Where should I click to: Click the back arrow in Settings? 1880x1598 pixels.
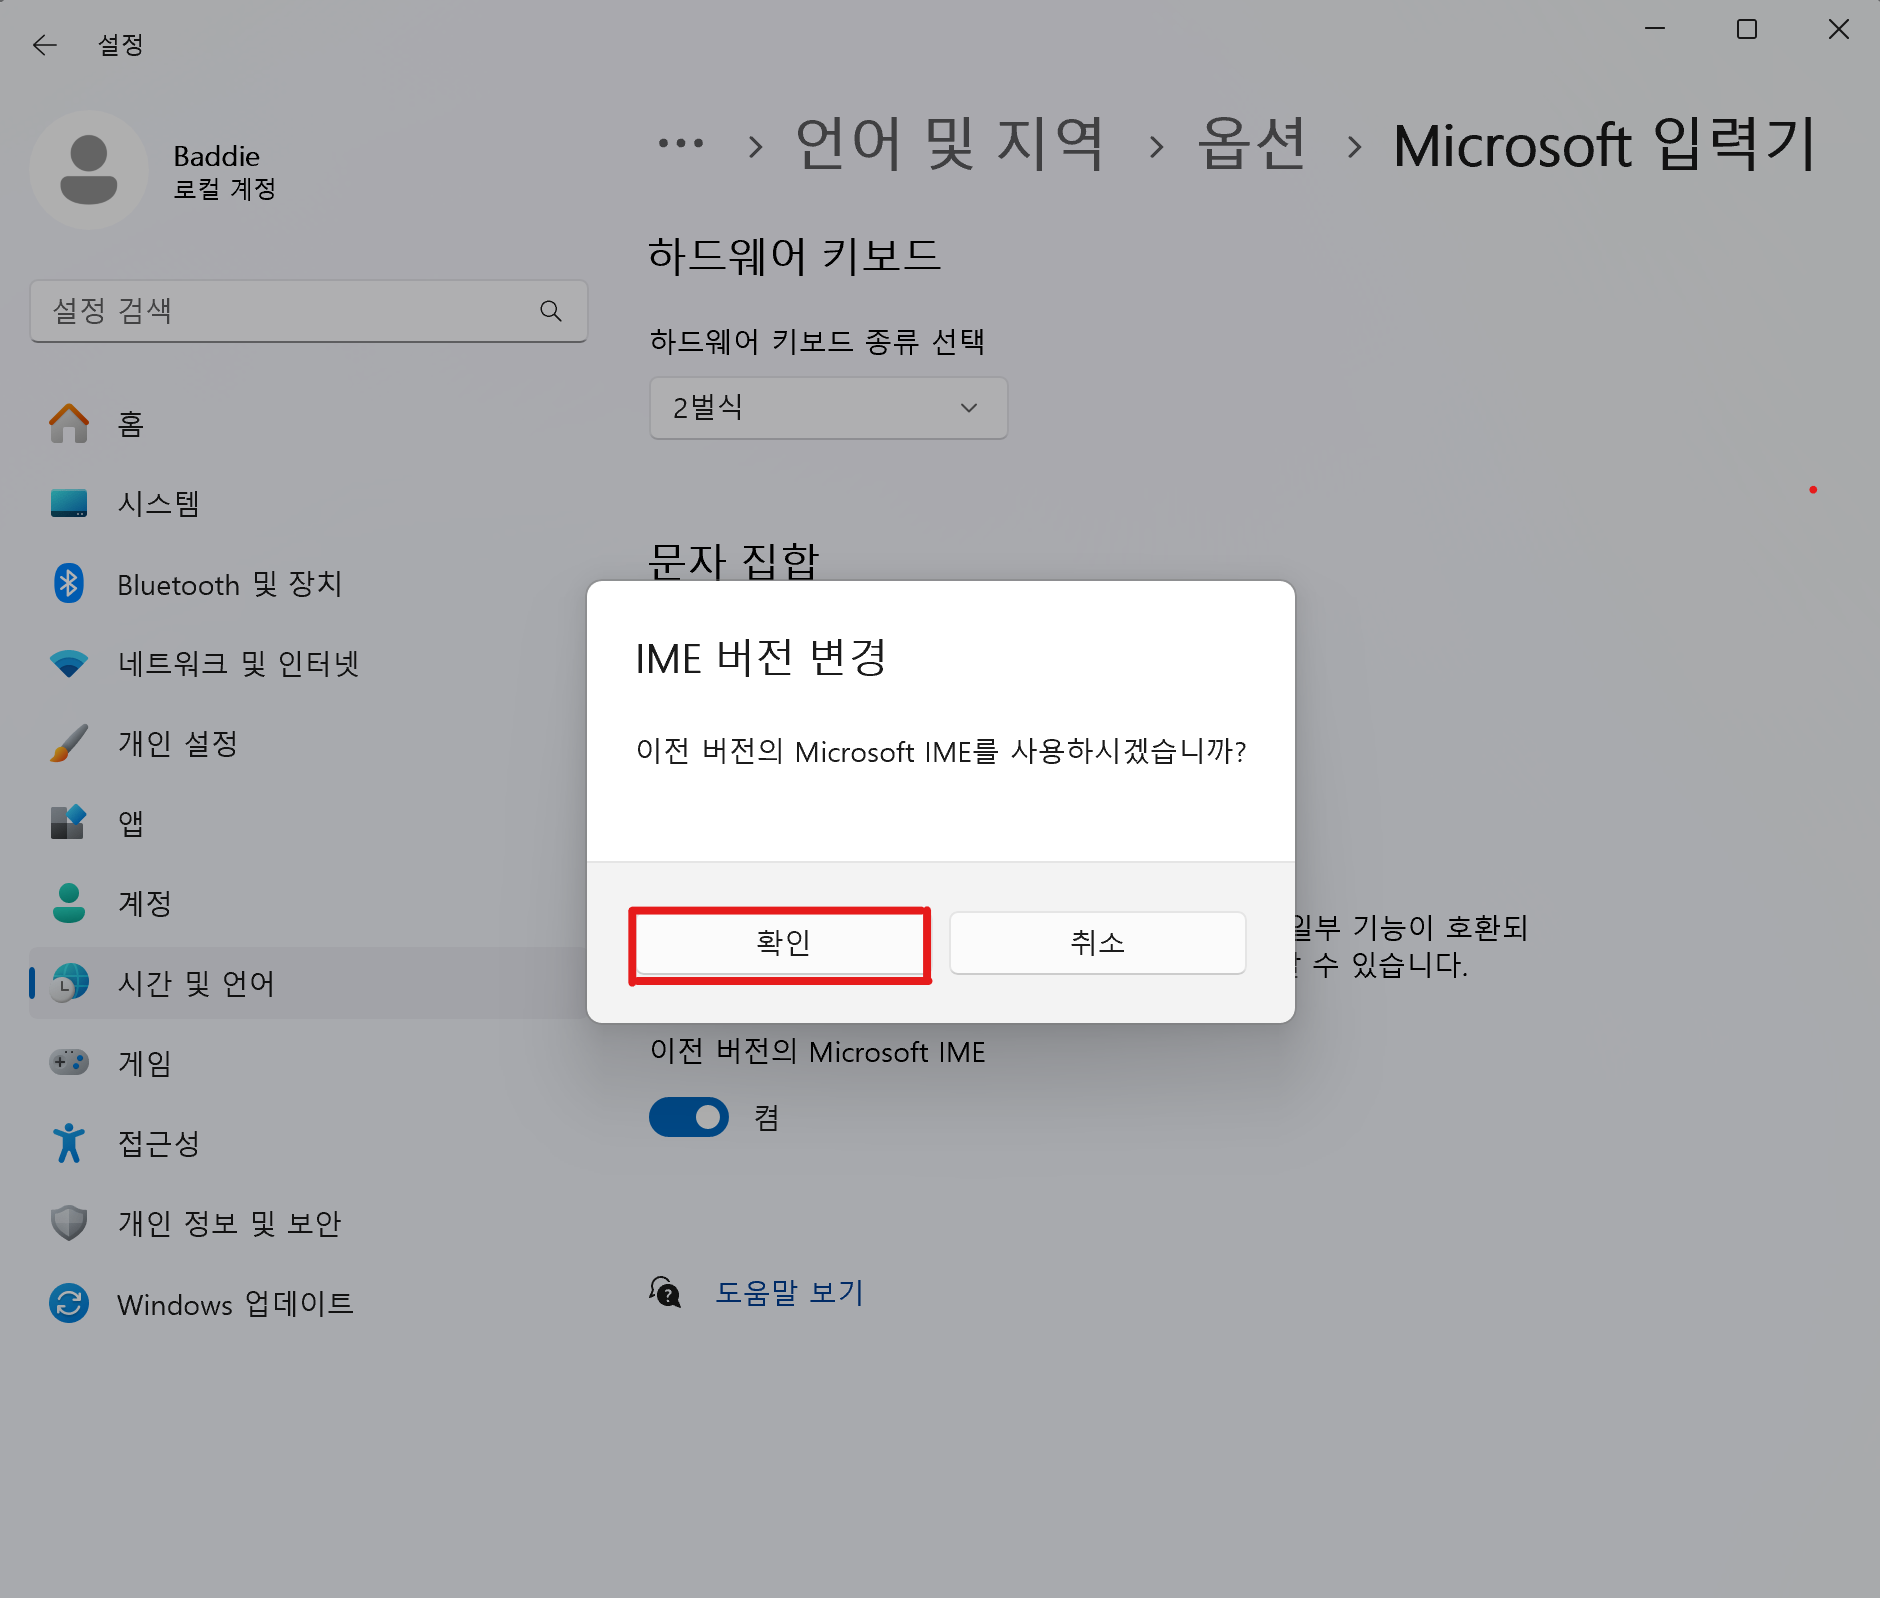click(45, 45)
